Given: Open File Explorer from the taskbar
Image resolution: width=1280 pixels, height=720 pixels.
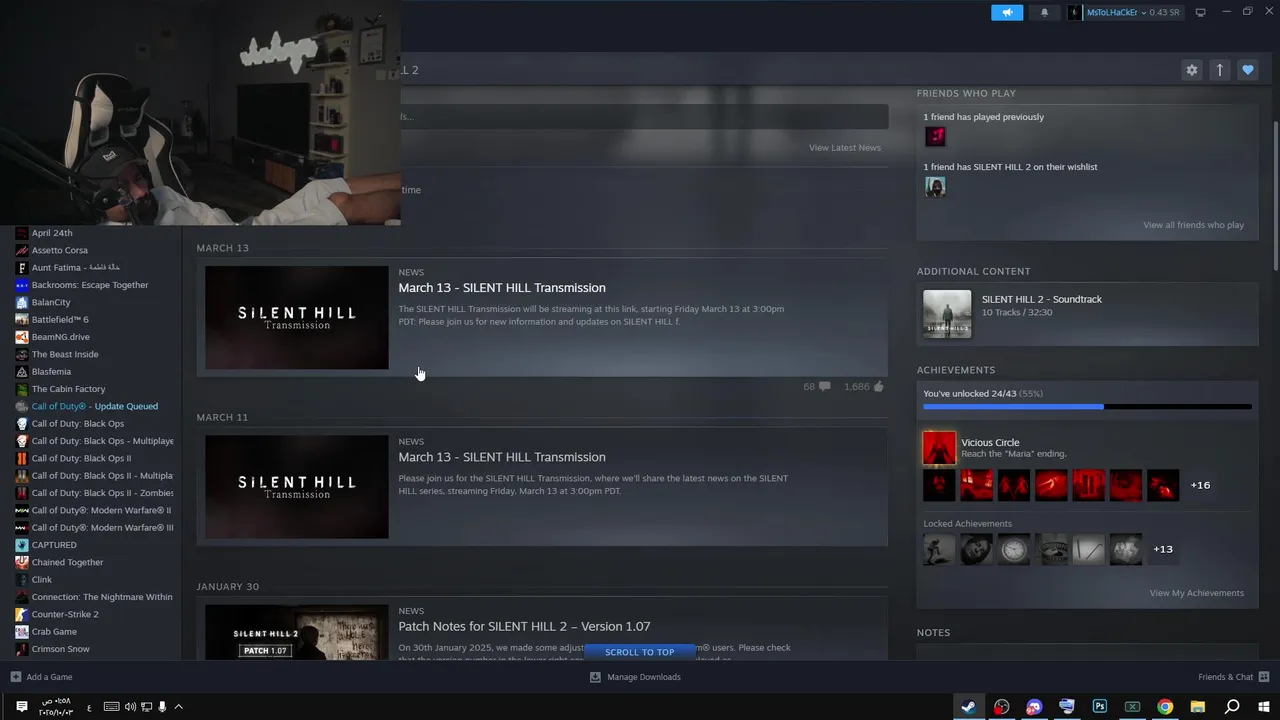Looking at the screenshot, I should point(1198,706).
